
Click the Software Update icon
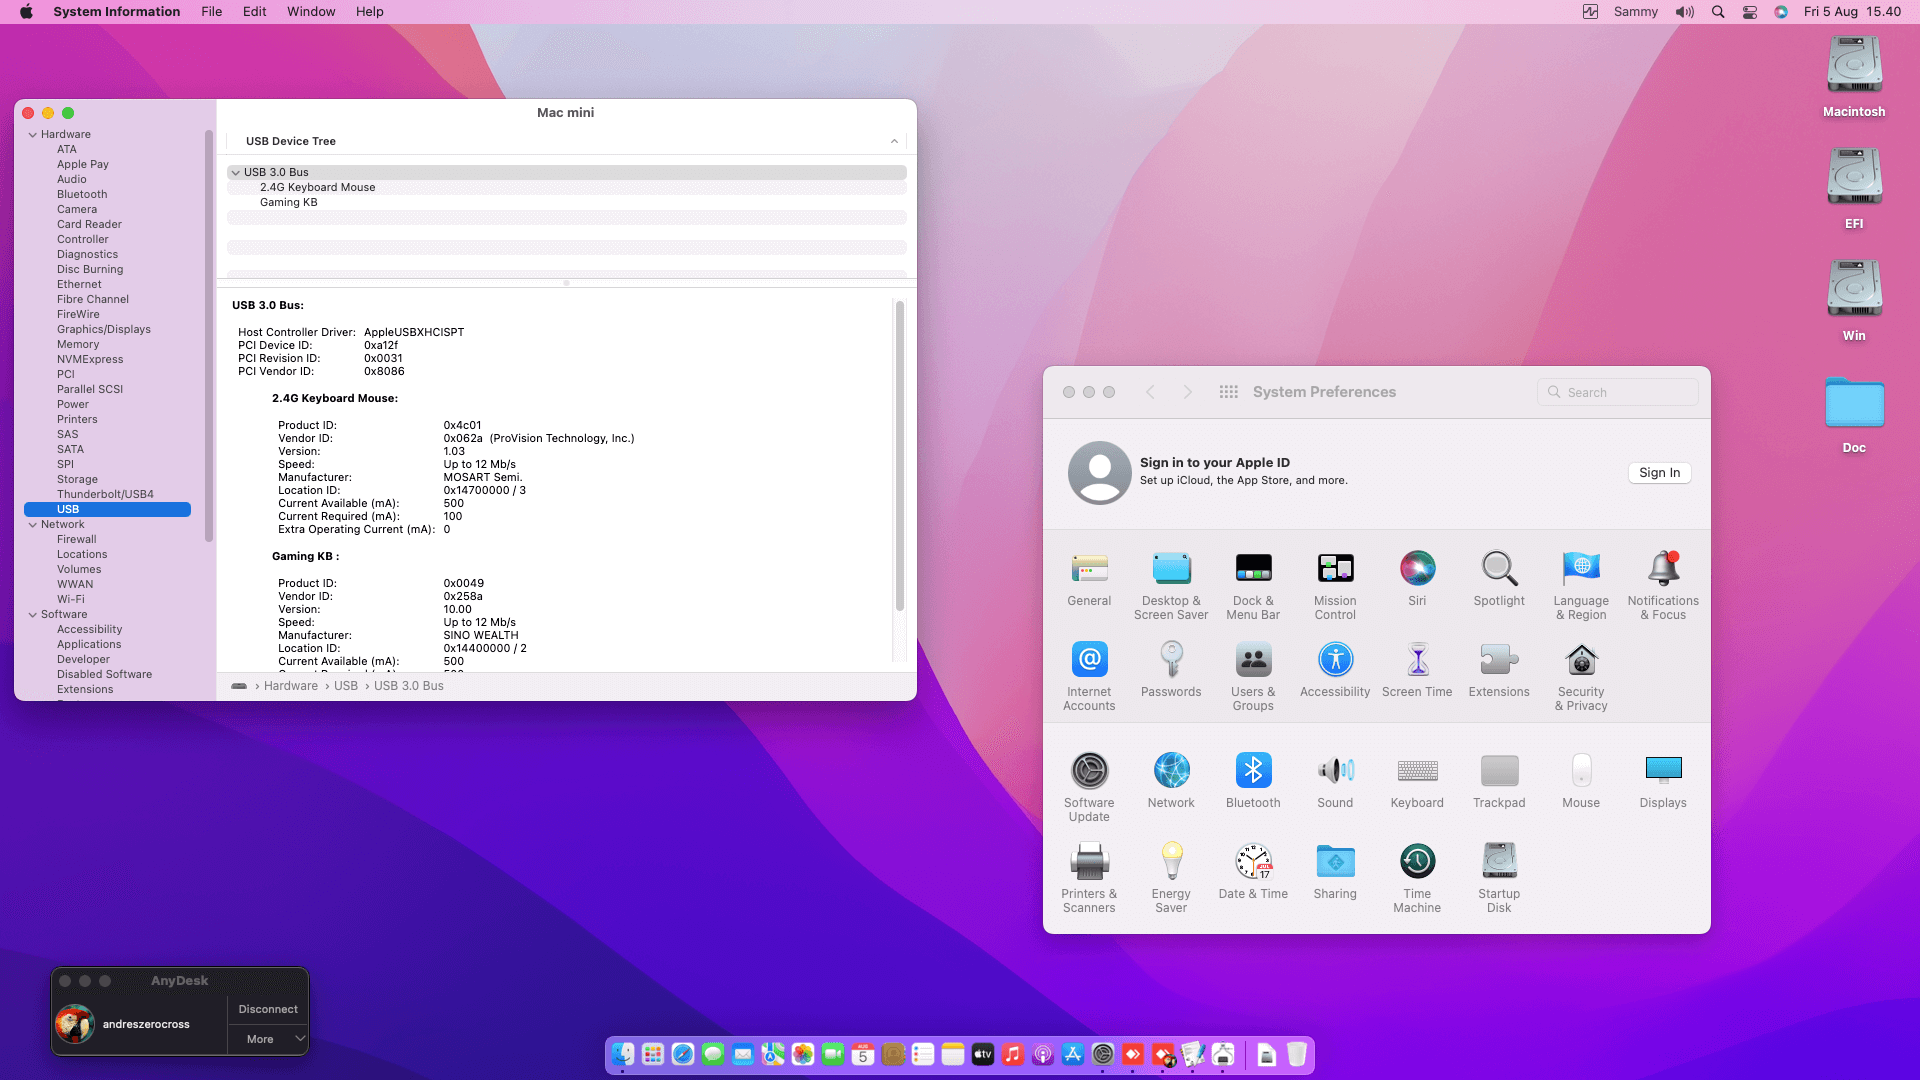(1089, 771)
